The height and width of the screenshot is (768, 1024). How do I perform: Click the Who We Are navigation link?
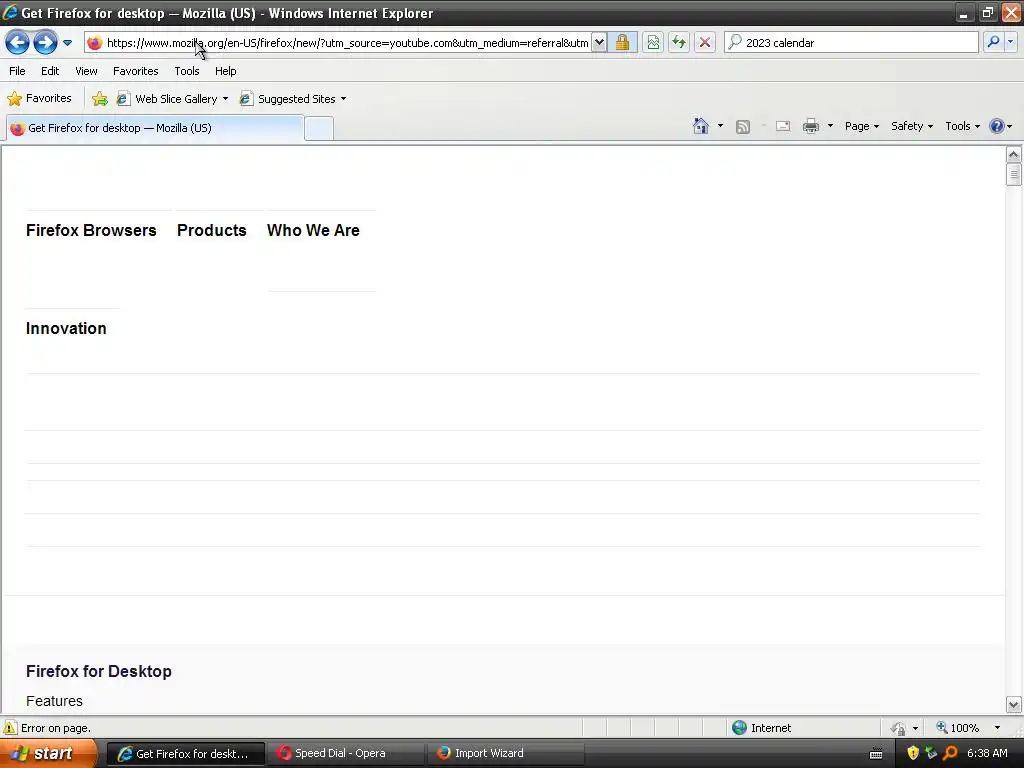tap(313, 231)
